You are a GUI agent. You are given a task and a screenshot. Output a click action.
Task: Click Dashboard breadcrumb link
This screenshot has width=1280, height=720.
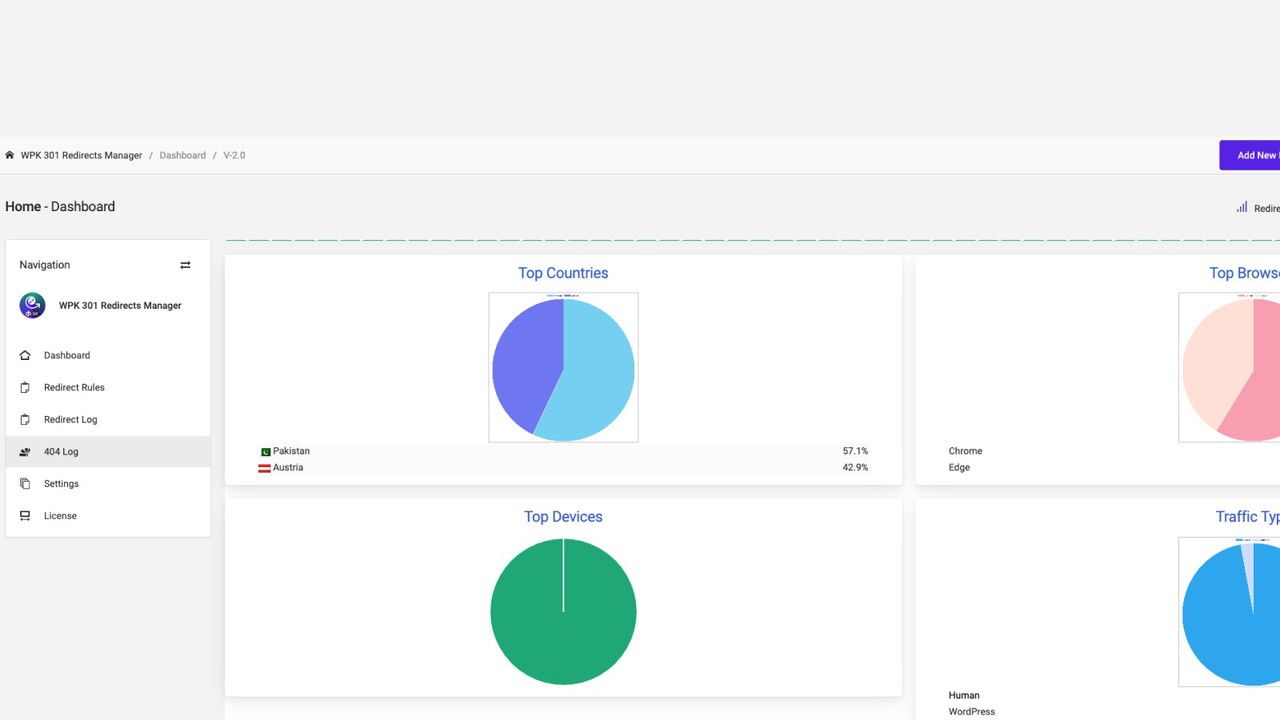[182, 155]
